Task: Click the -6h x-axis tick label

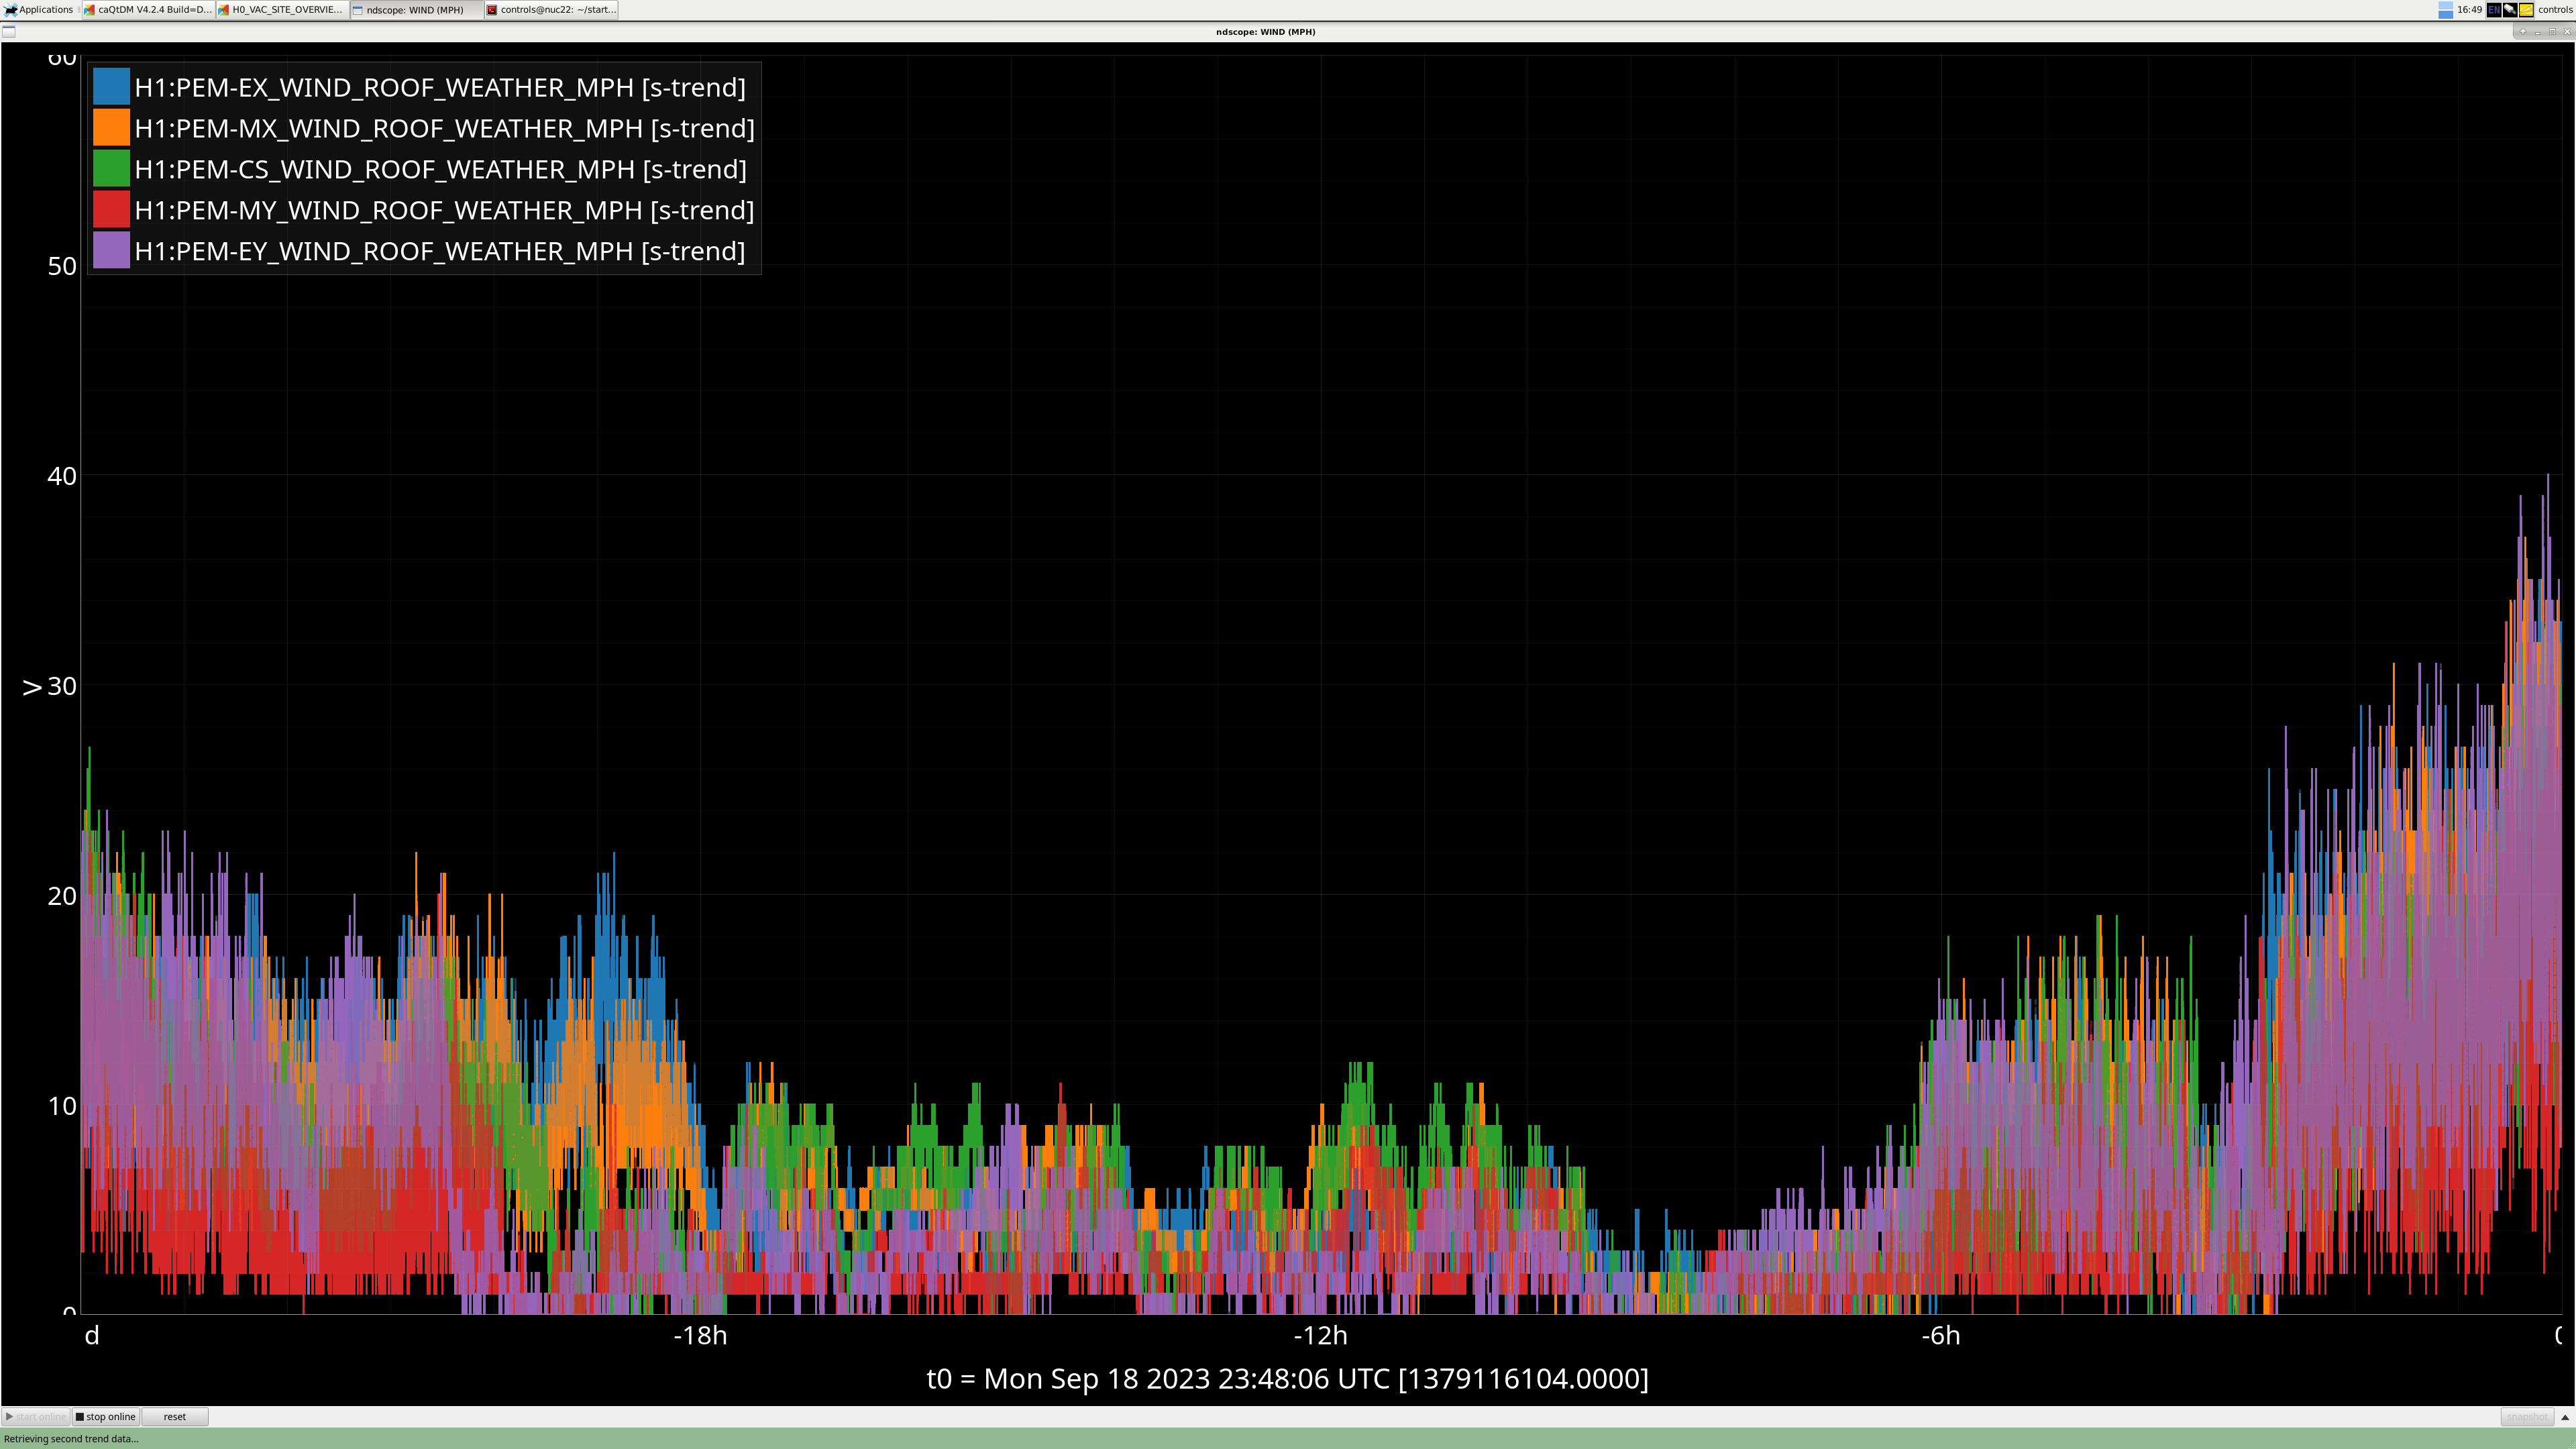Action: click(1940, 1336)
